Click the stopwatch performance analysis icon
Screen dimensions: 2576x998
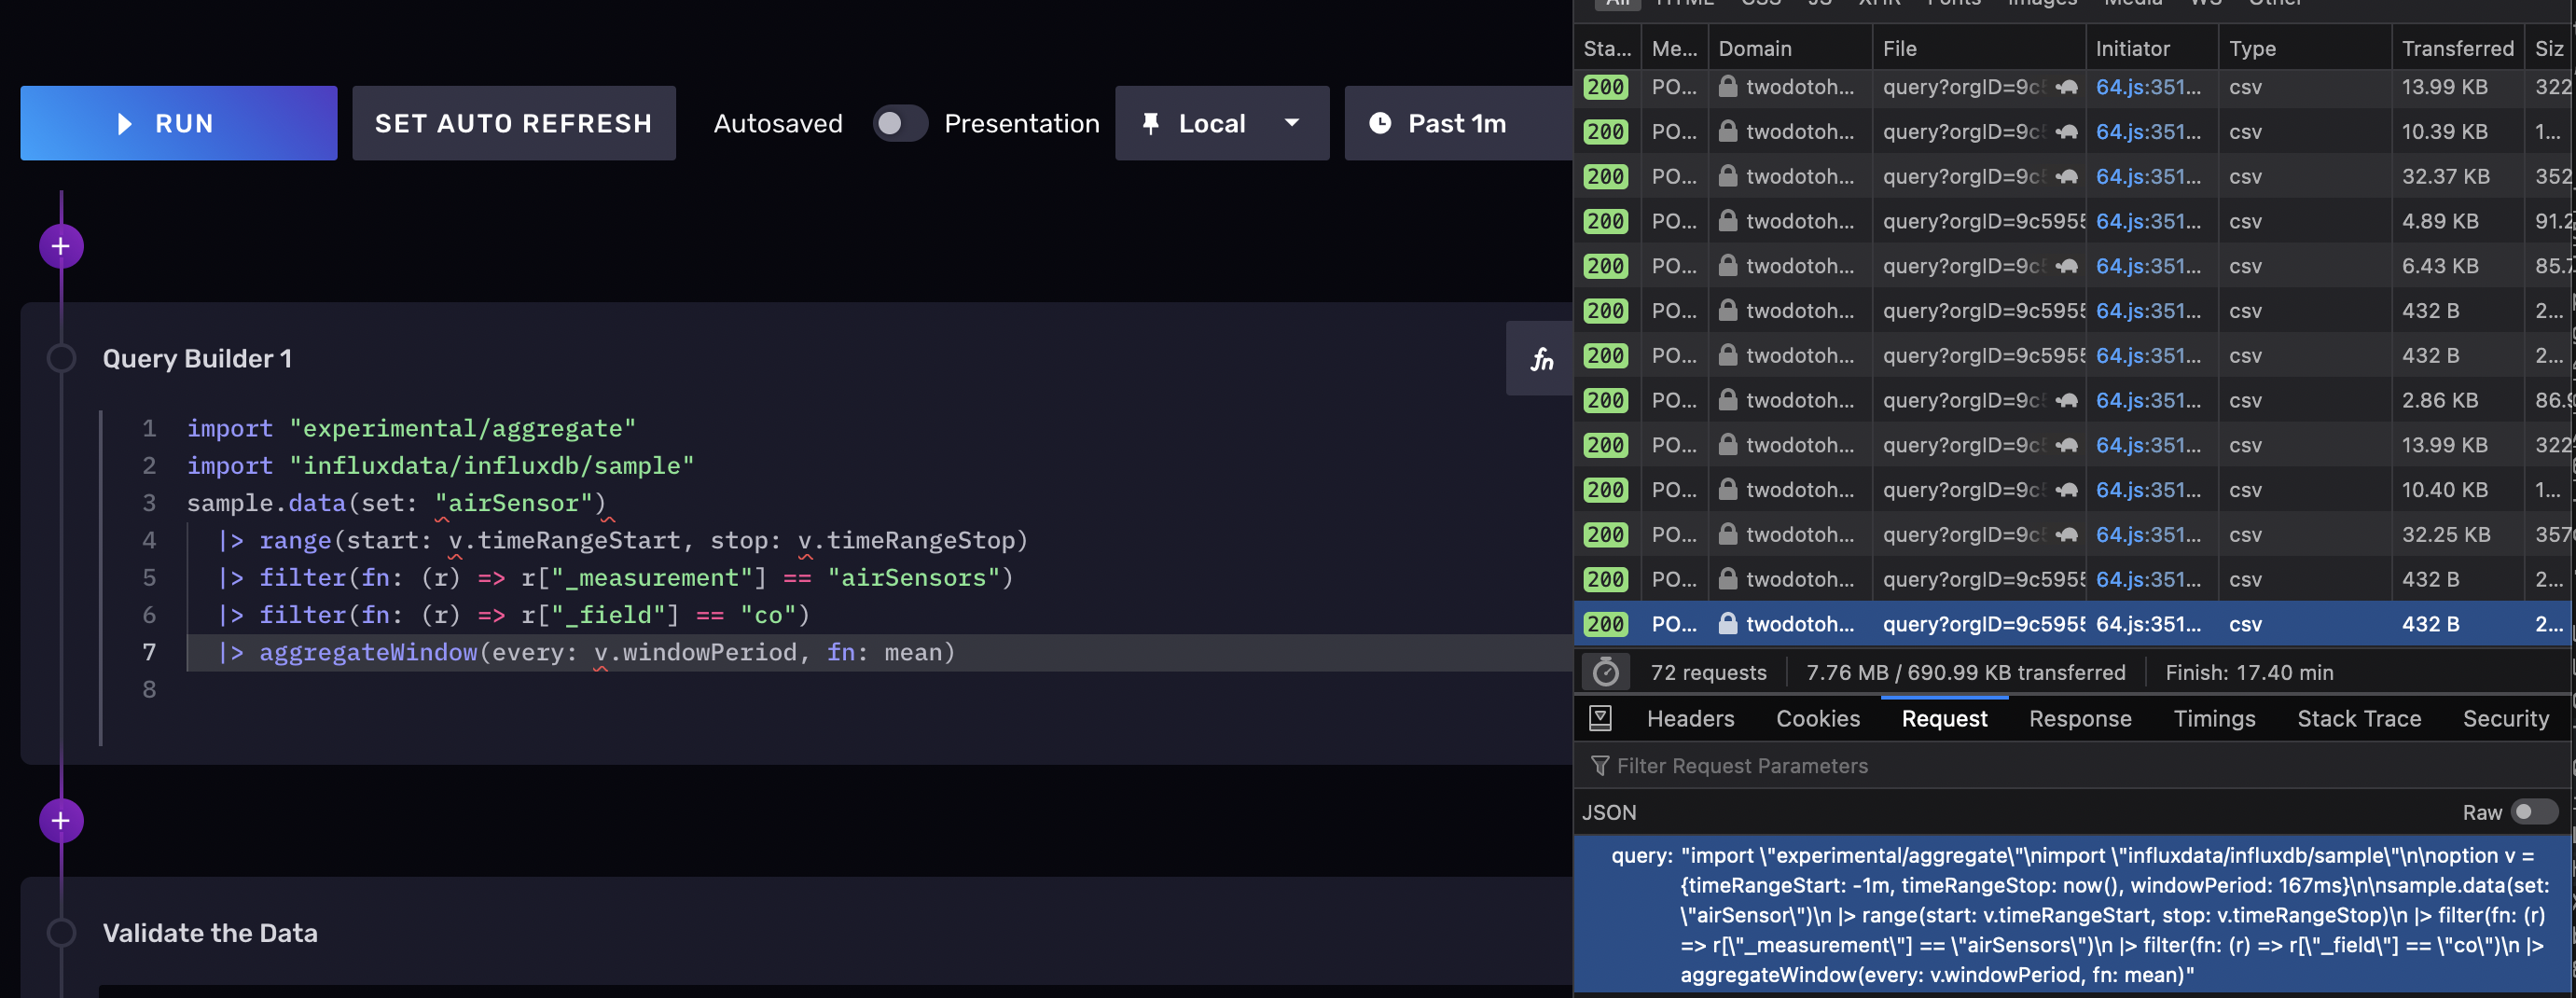[x=1605, y=672]
